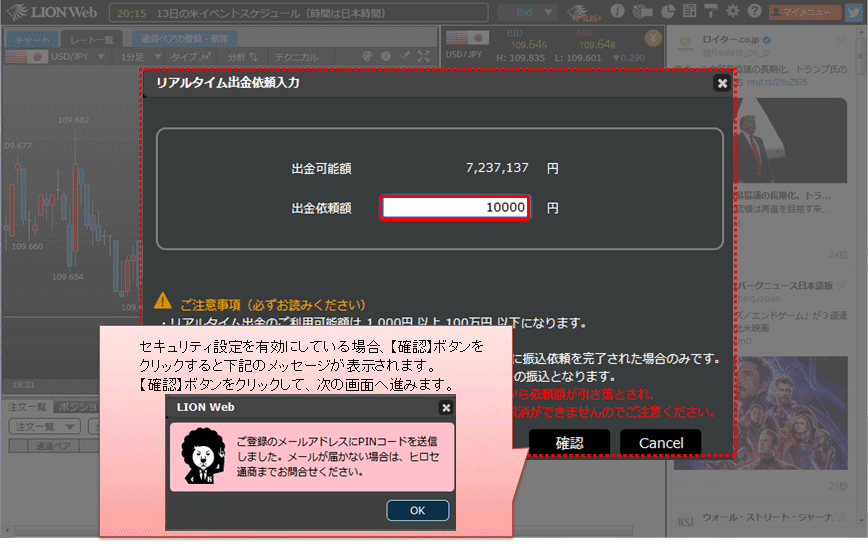The image size is (868, 544).
Task: Click the info (i) icon in top toolbar
Action: (618, 12)
